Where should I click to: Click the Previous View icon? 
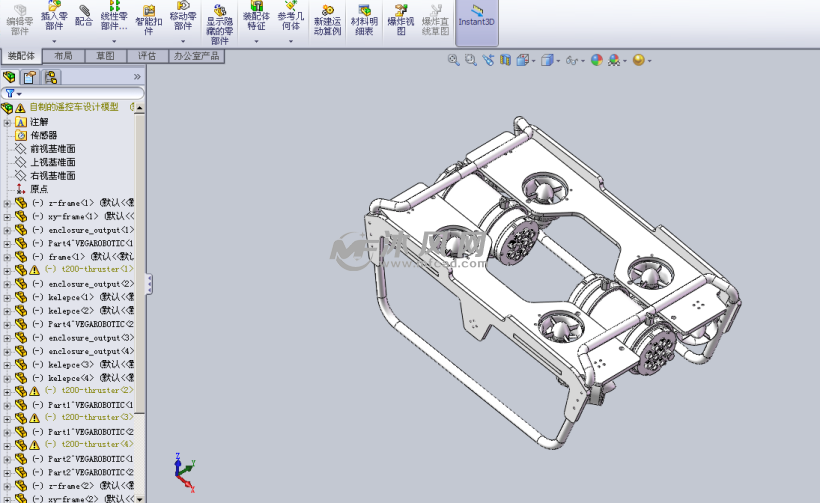488,60
